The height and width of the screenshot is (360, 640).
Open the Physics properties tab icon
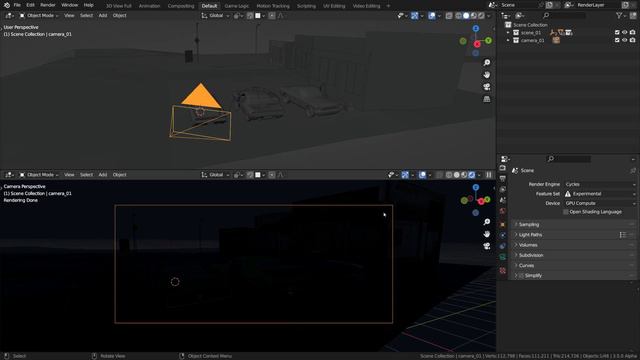click(x=502, y=235)
